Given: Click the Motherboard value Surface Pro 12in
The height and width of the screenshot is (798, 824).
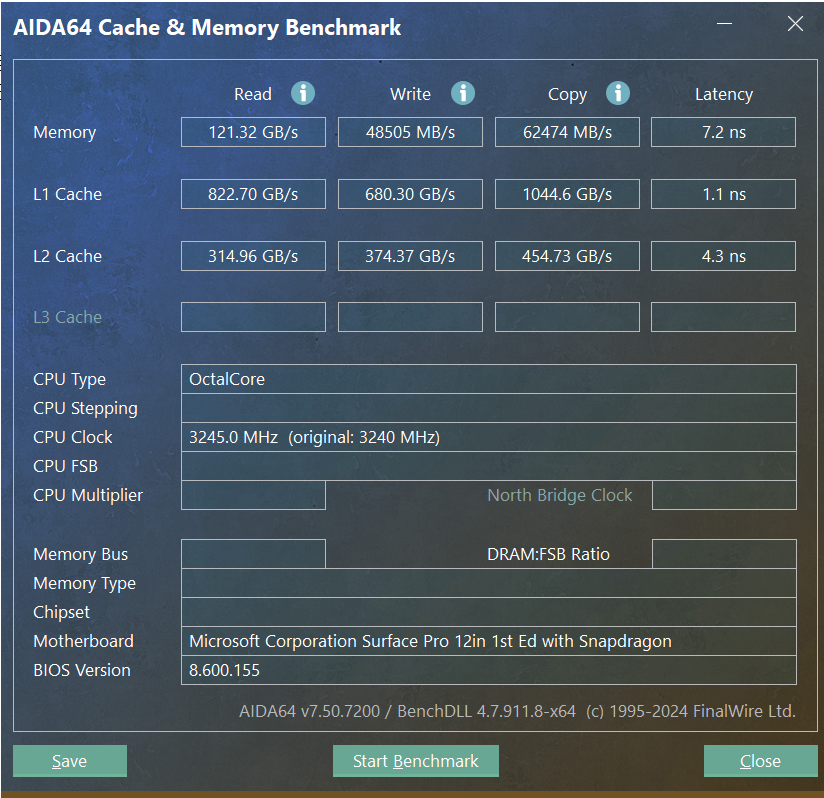Looking at the screenshot, I should click(x=489, y=640).
